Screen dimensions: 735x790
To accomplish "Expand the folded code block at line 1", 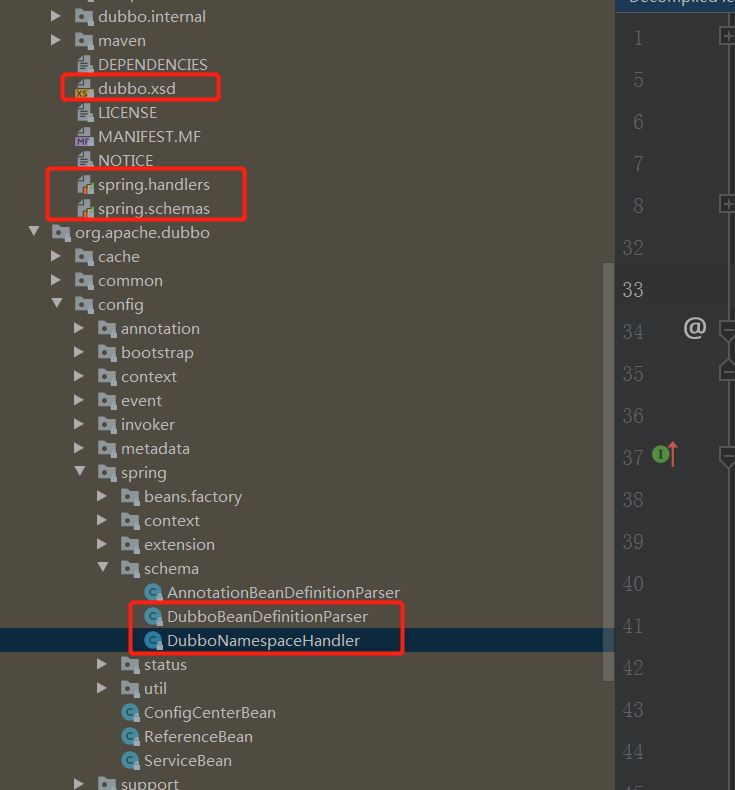I will (x=727, y=36).
